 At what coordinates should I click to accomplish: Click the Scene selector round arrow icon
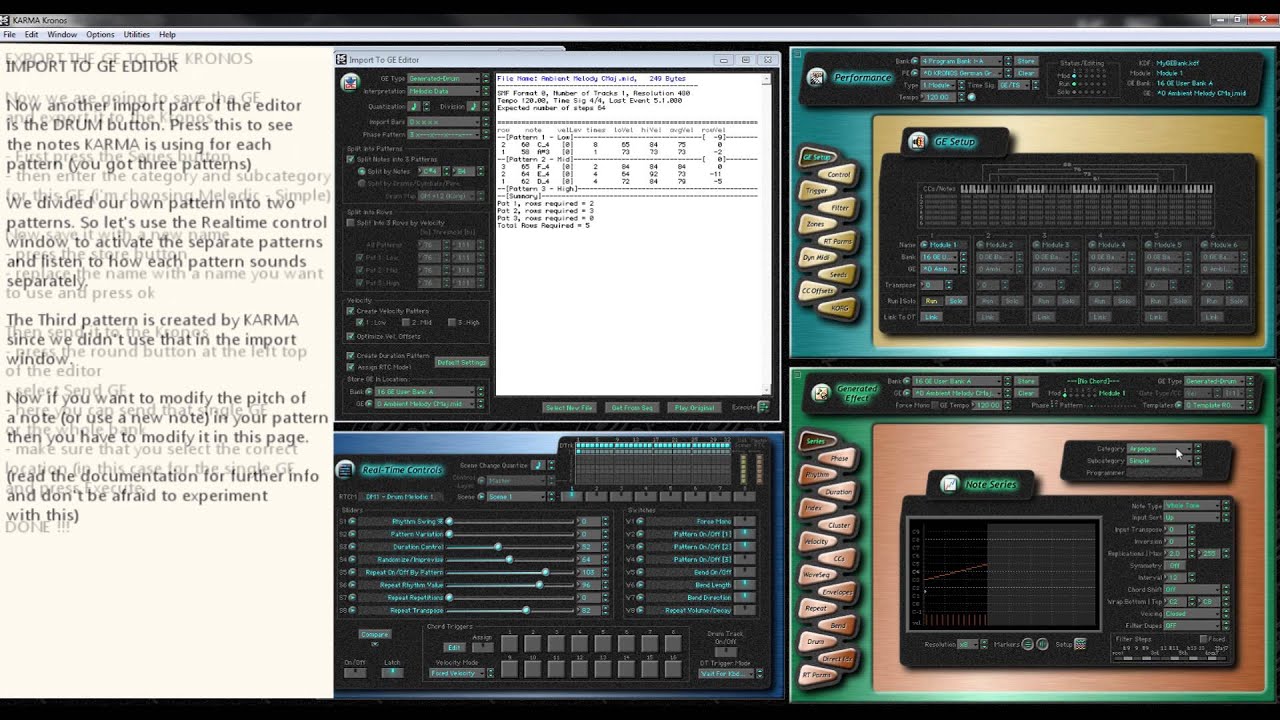tap(481, 496)
